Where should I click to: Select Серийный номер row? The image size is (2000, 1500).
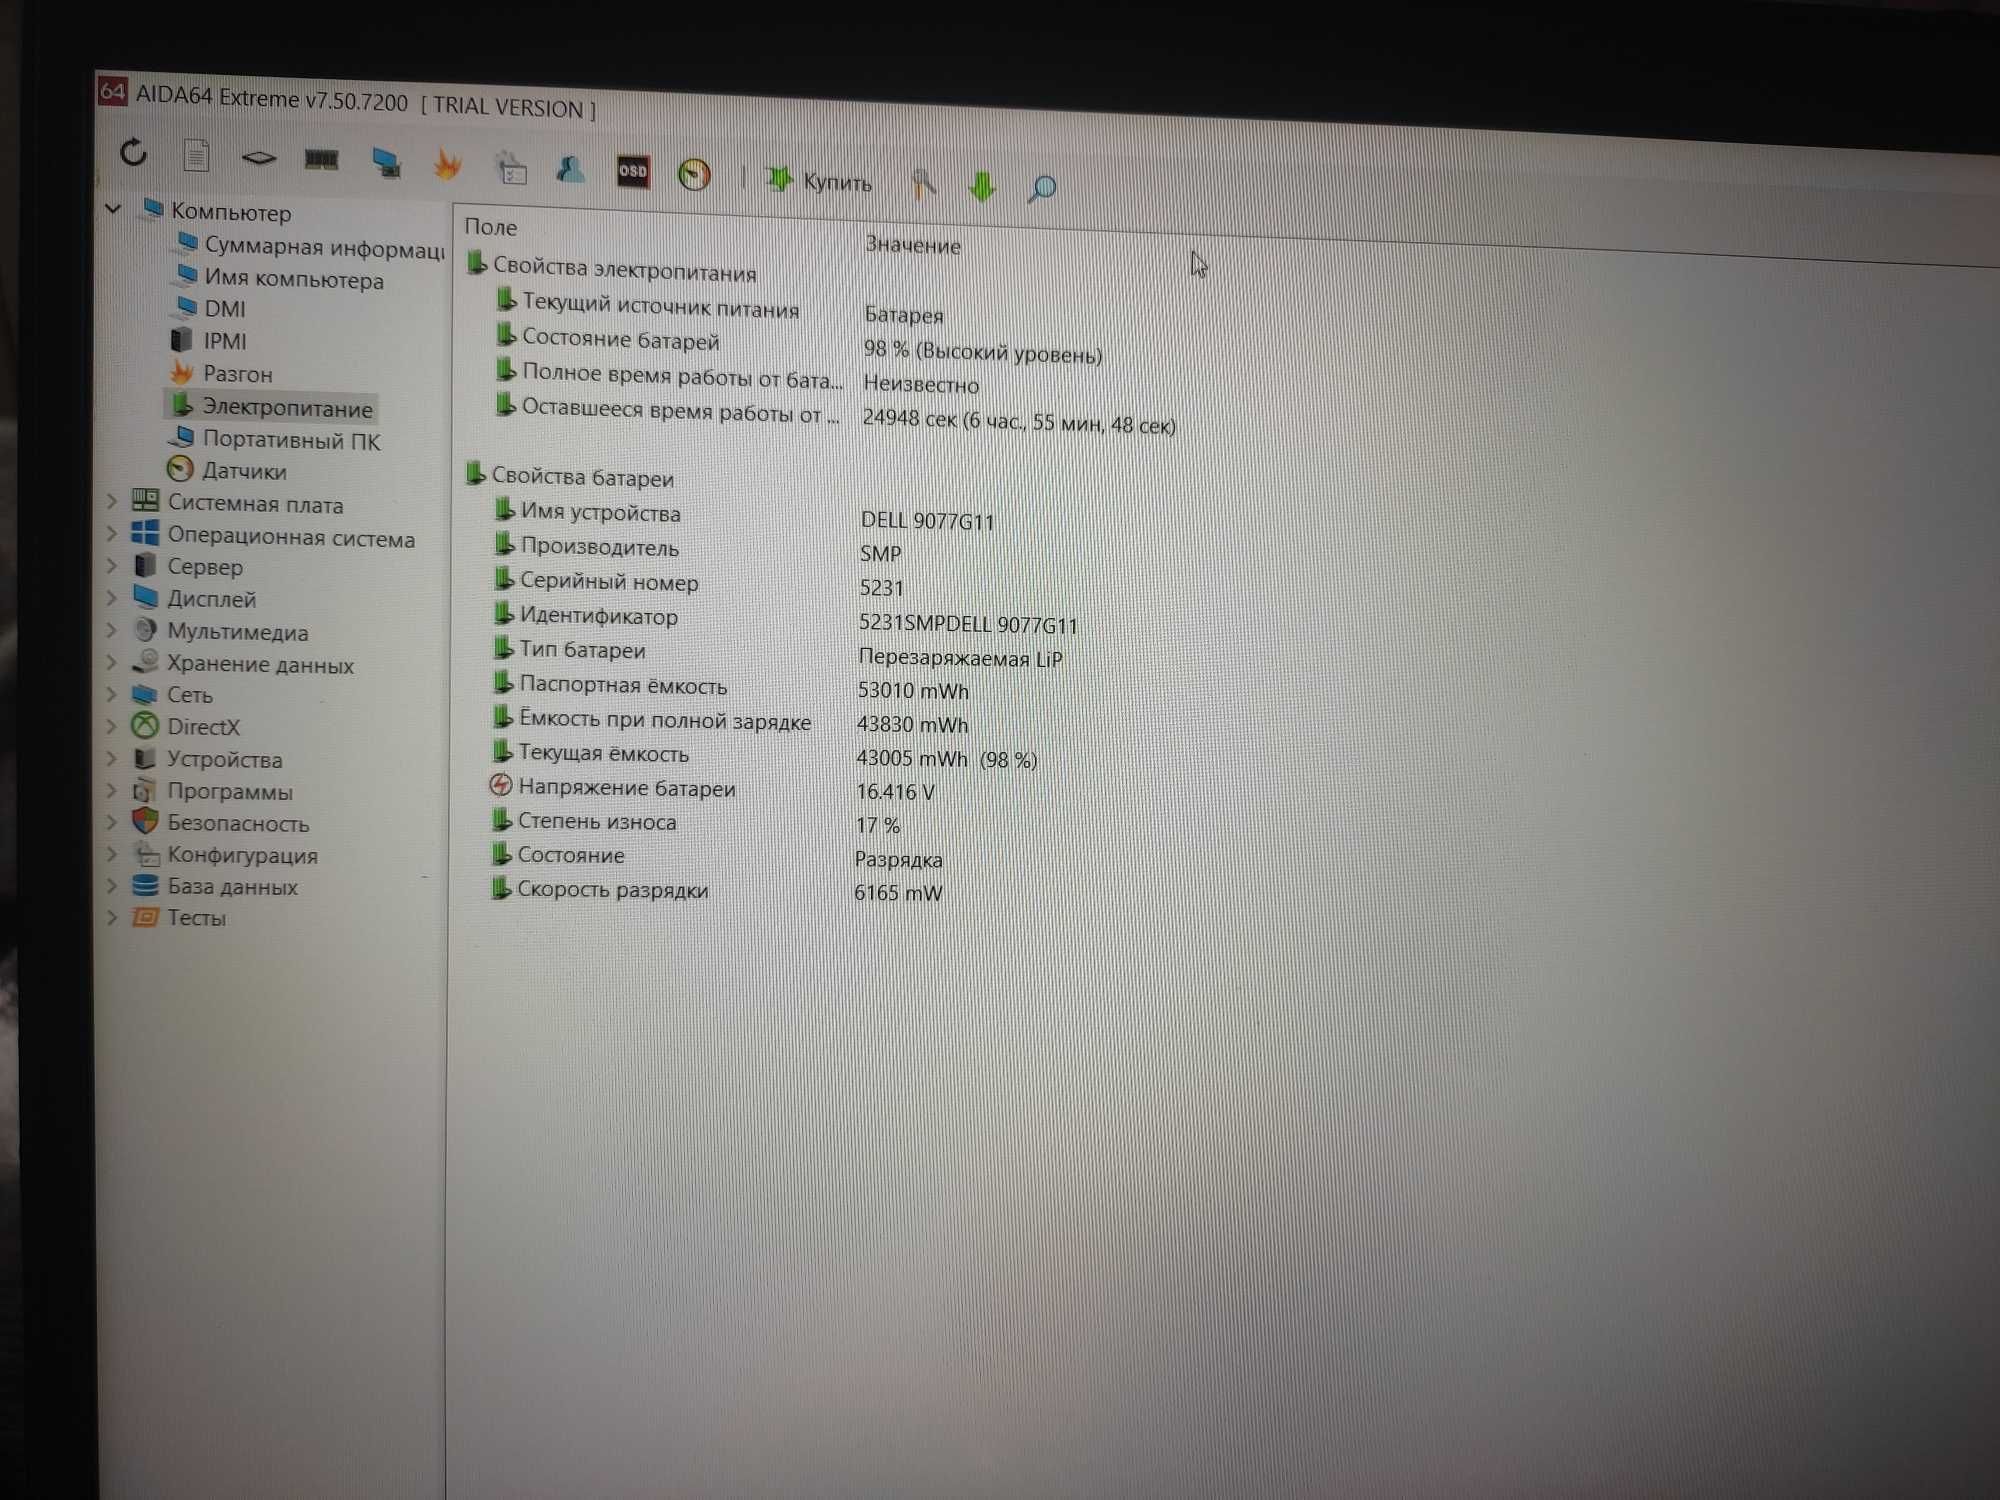(x=698, y=584)
